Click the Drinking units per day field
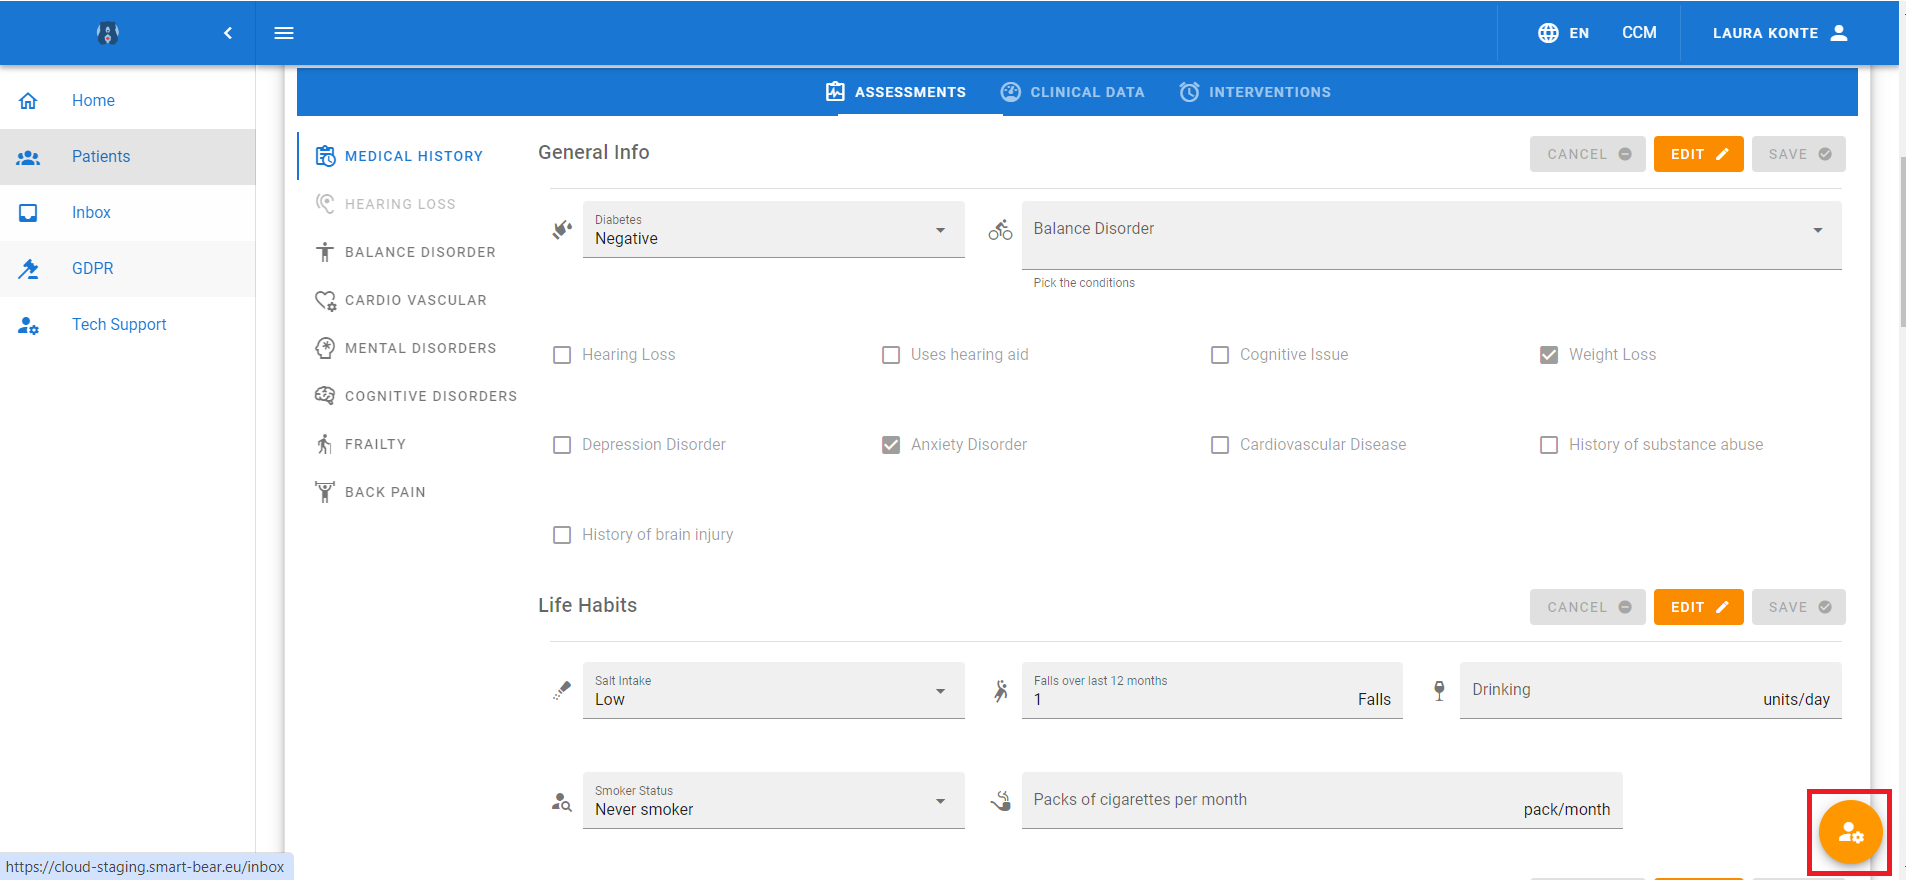Image resolution: width=1906 pixels, height=880 pixels. click(1650, 690)
